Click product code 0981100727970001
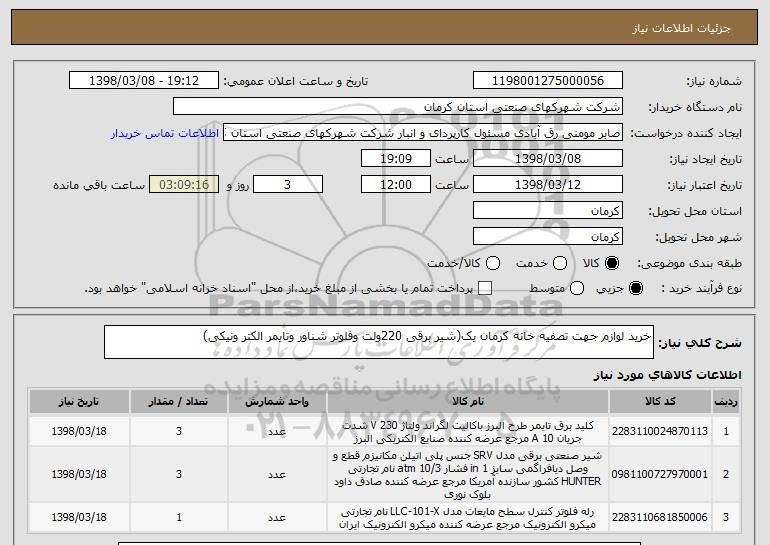The image size is (770, 545). click(660, 474)
